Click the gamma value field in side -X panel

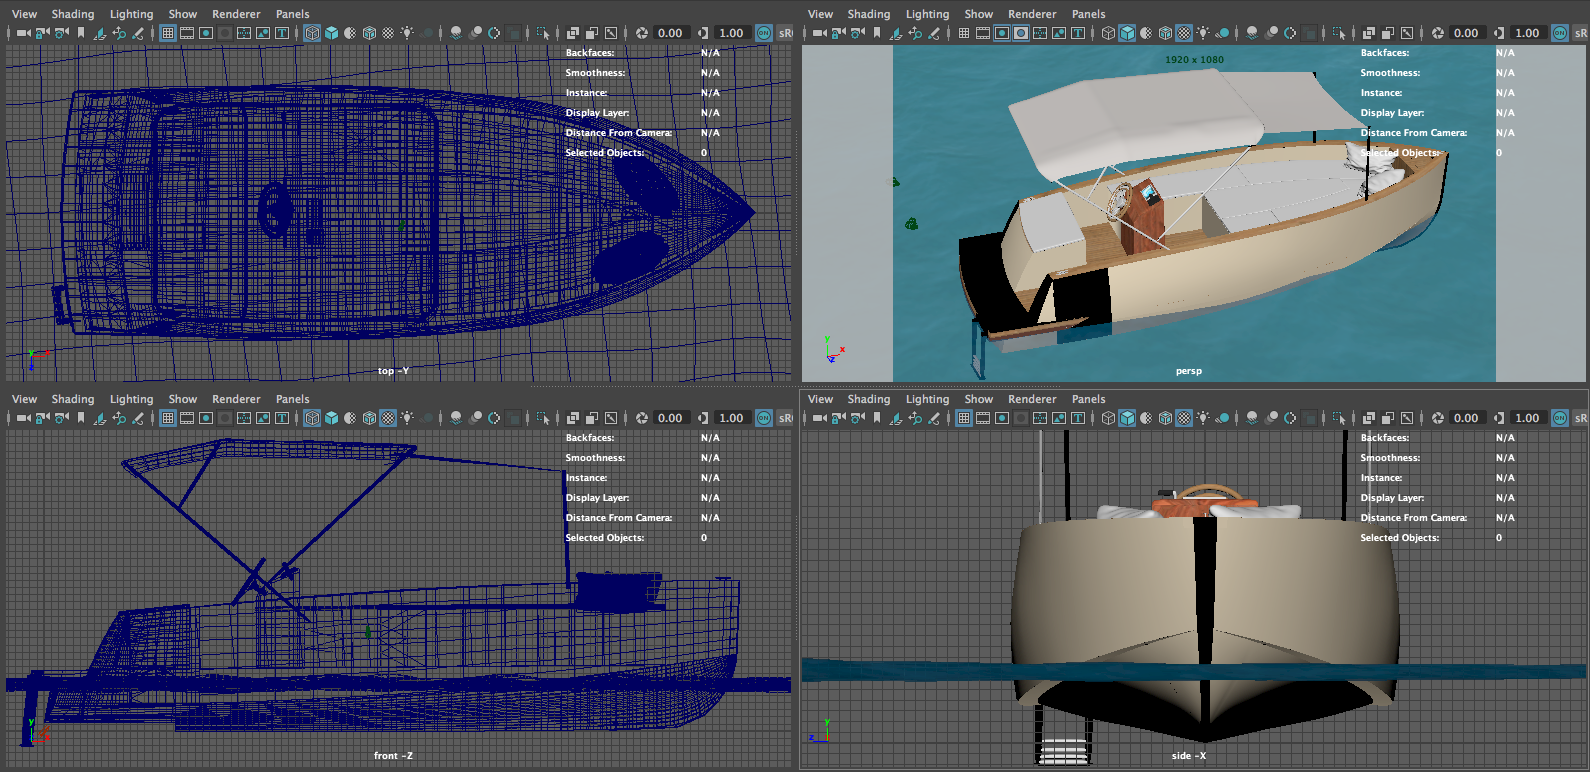(x=1527, y=418)
